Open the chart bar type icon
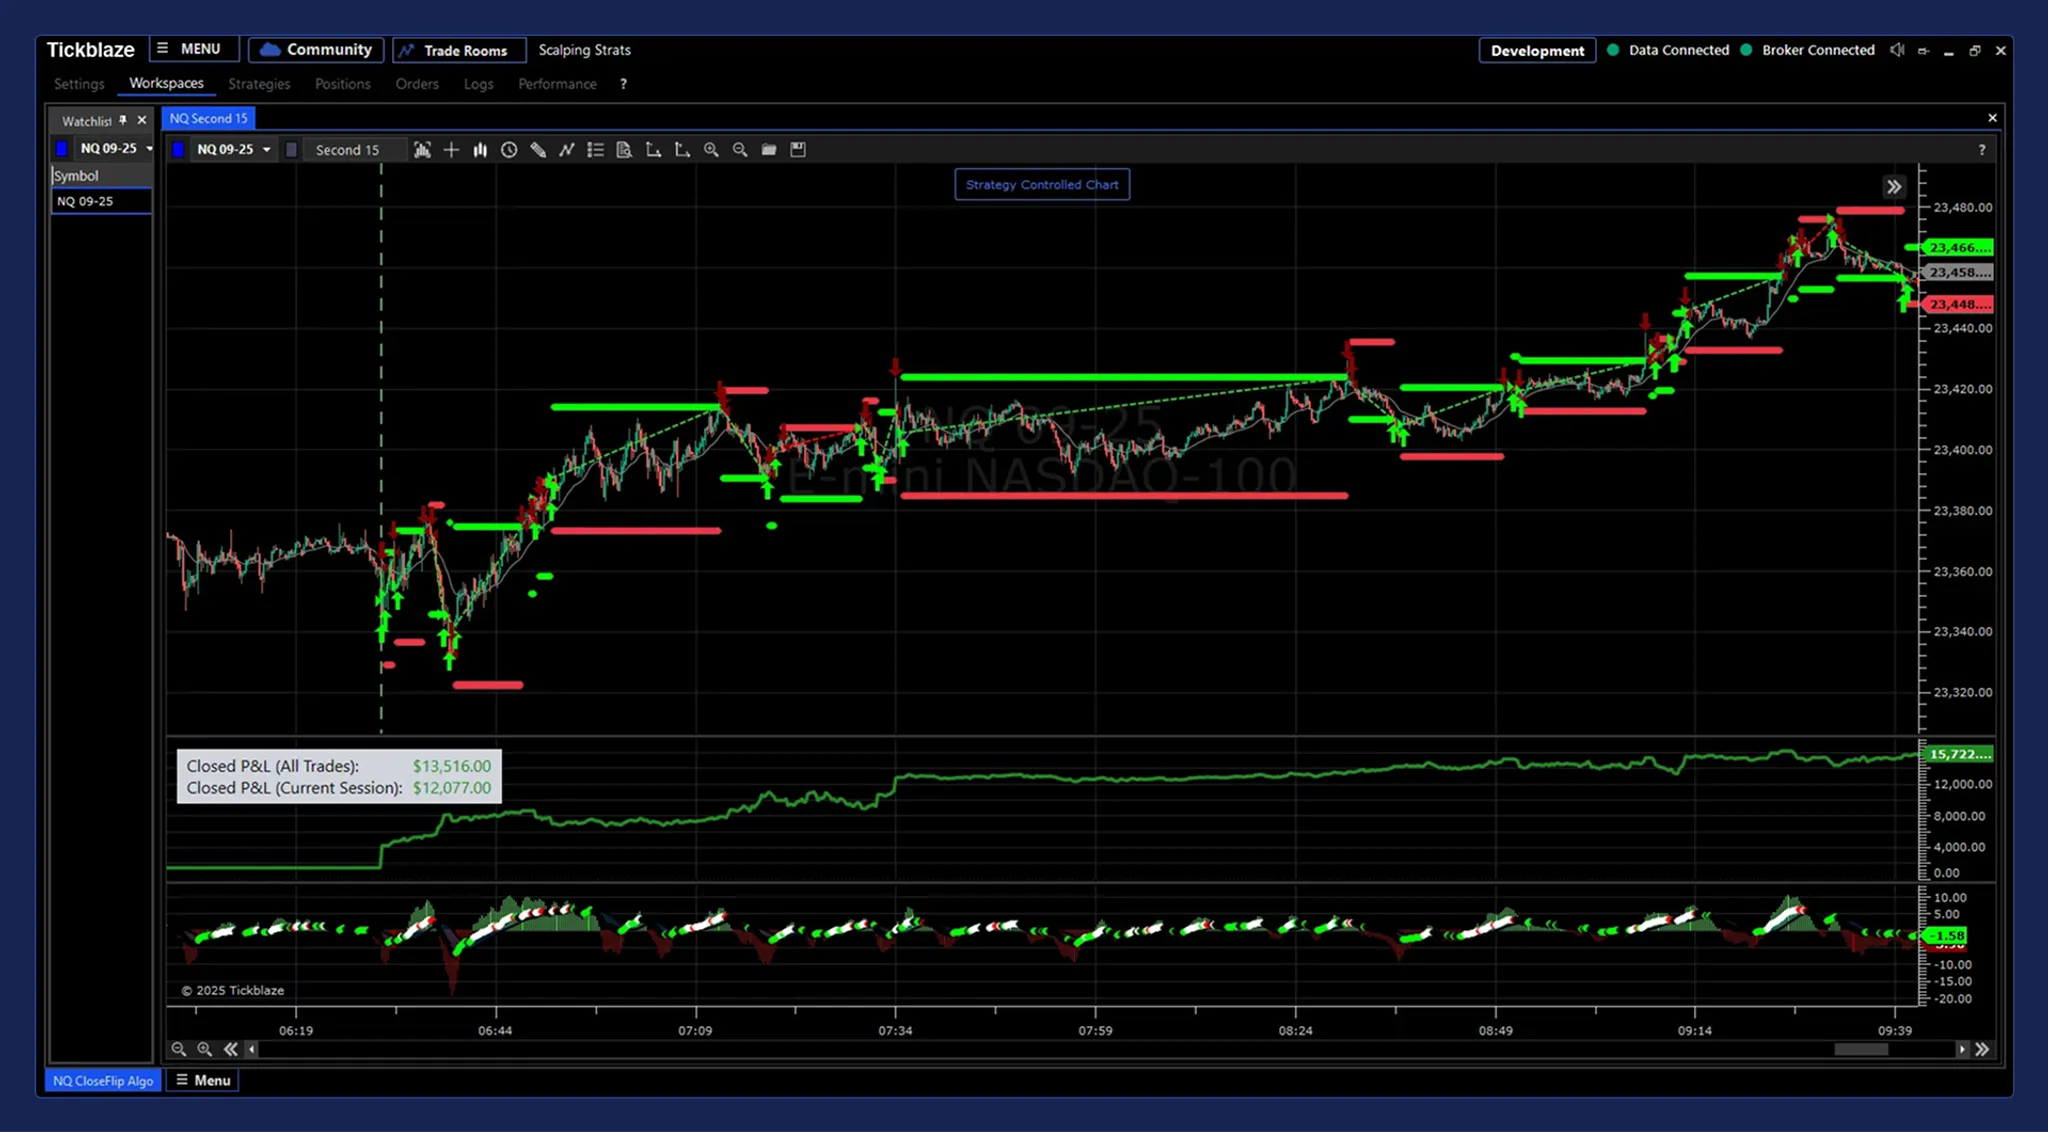 [480, 150]
